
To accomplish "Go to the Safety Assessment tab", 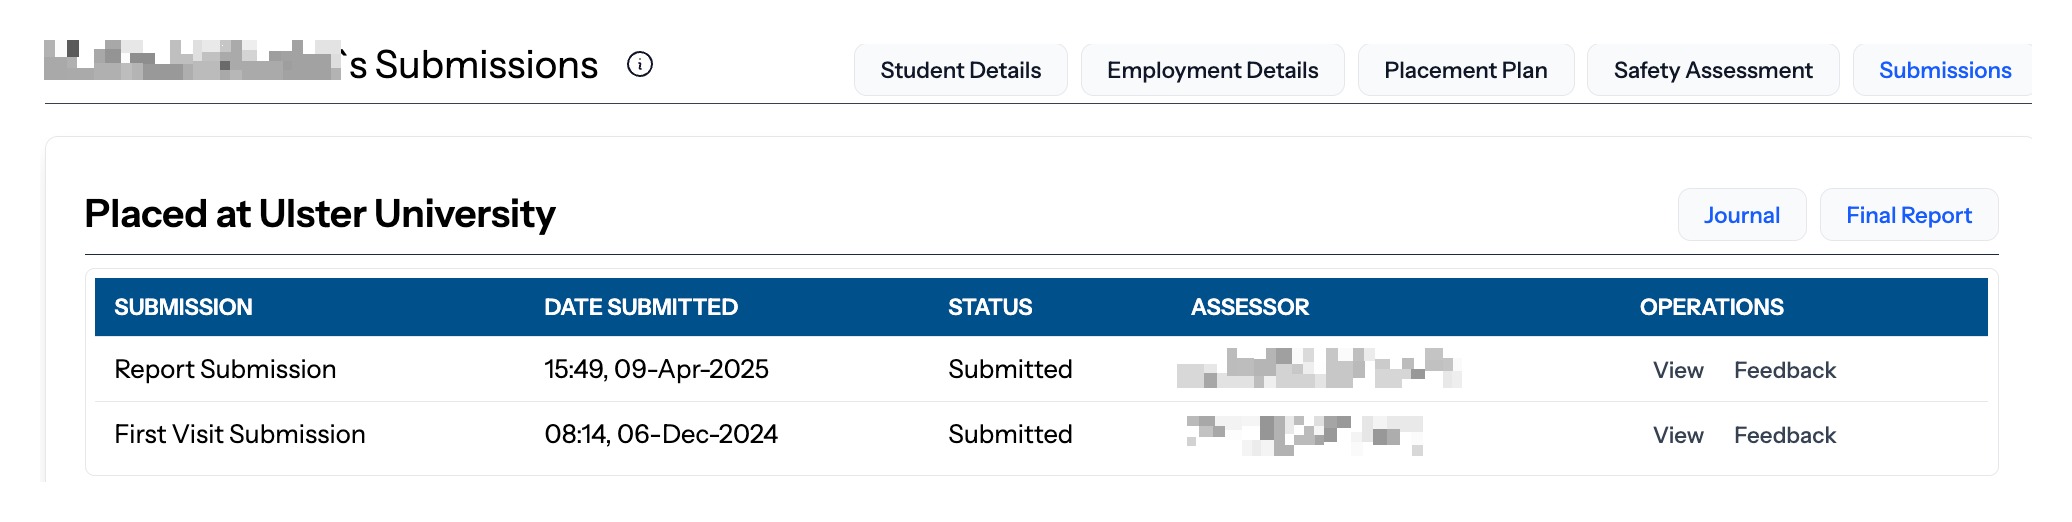I will coord(1713,70).
